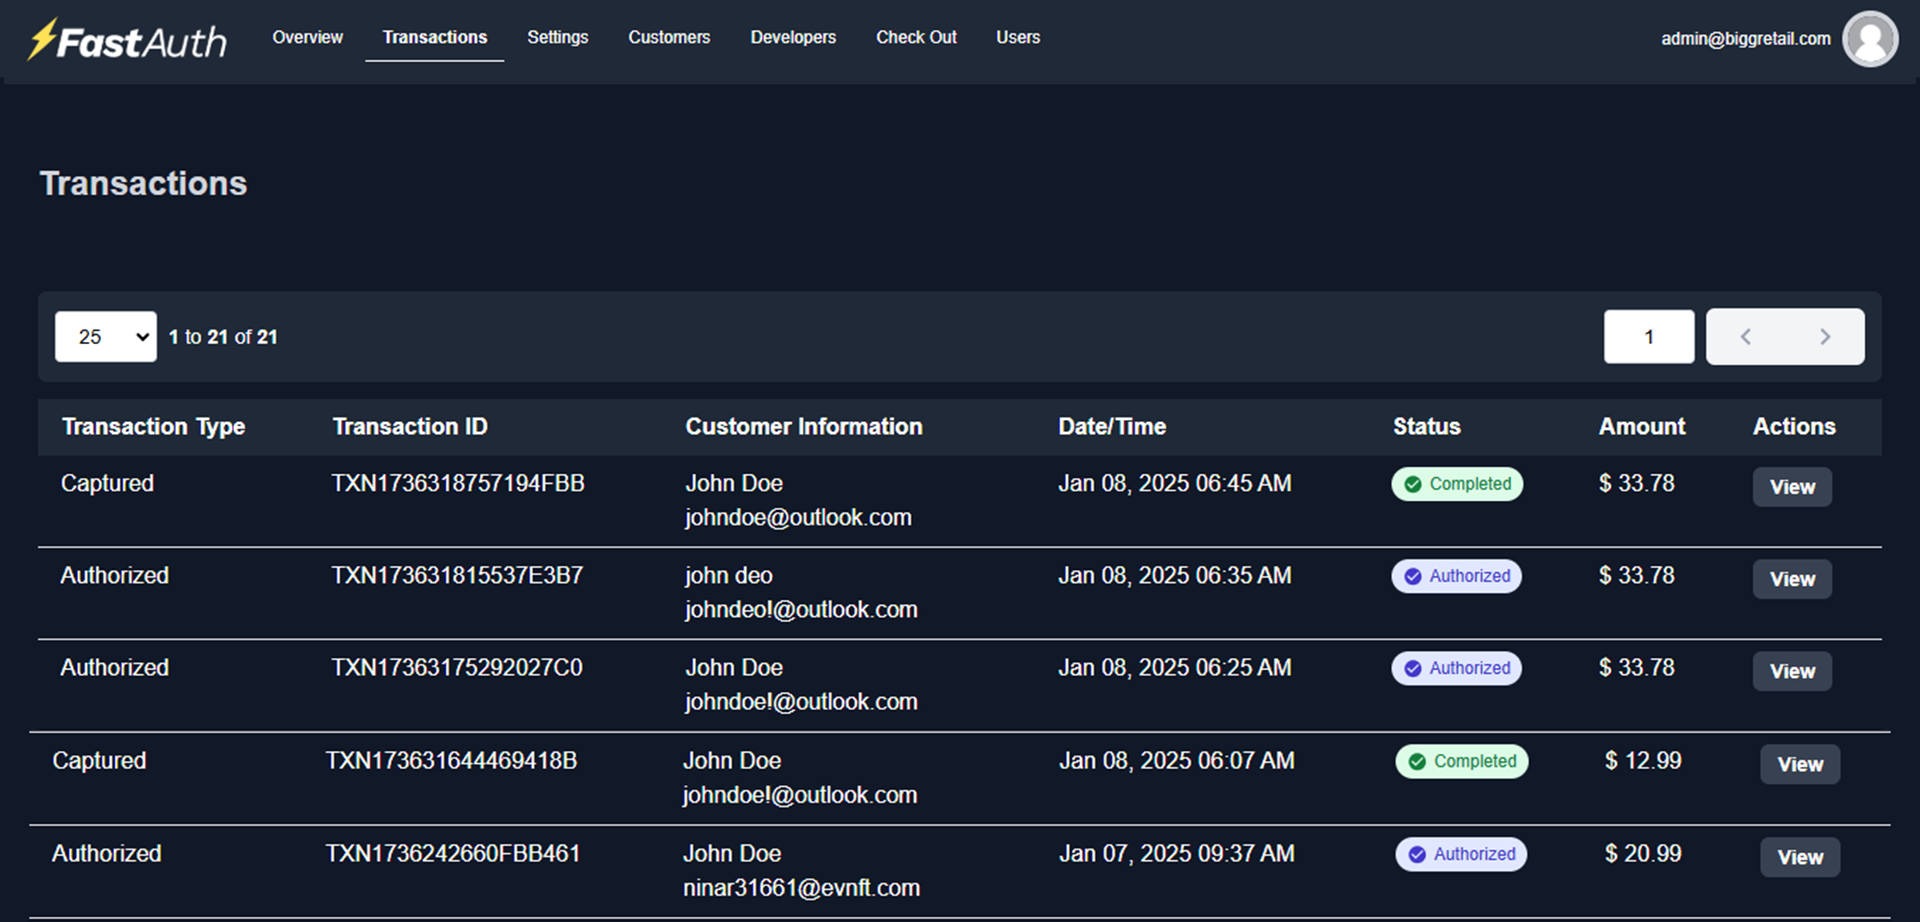Expand the rows-per-page dropdown showing 25
1920x922 pixels.
click(106, 337)
